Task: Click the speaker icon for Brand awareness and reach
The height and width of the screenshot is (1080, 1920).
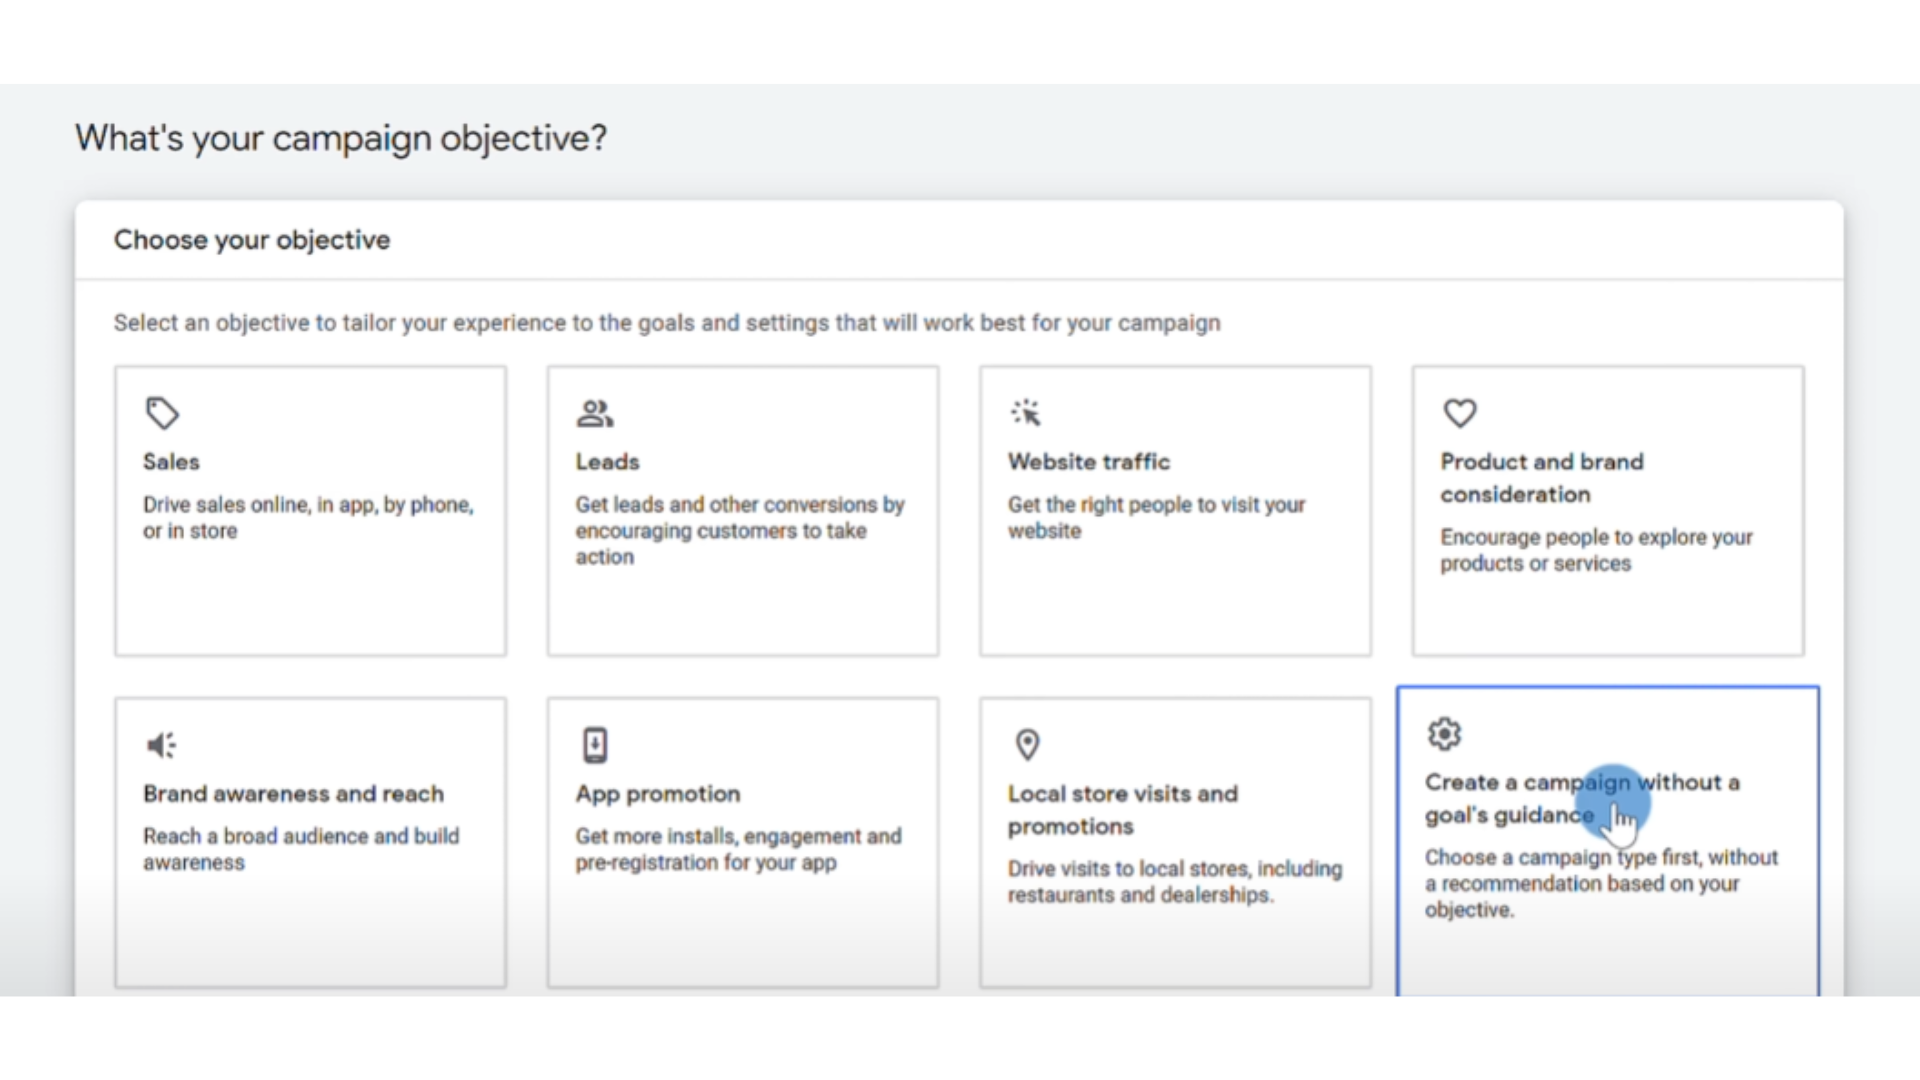Action: [x=161, y=744]
